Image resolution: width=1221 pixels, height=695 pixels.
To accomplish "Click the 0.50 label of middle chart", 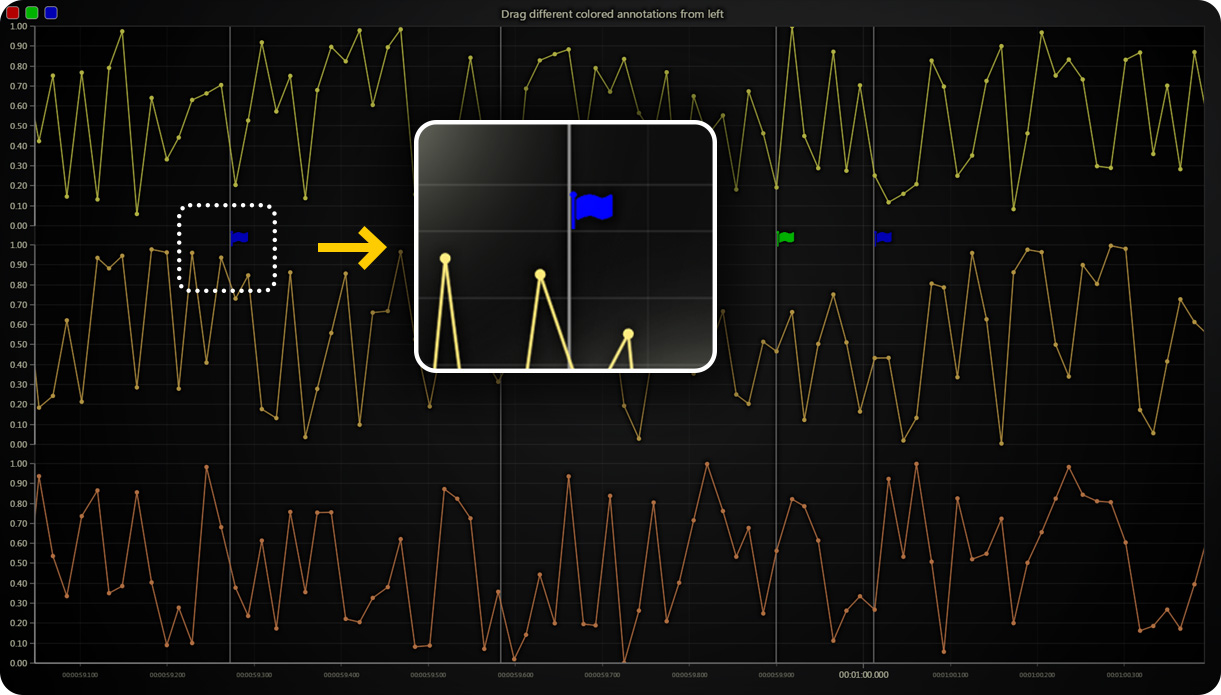I will [x=18, y=345].
